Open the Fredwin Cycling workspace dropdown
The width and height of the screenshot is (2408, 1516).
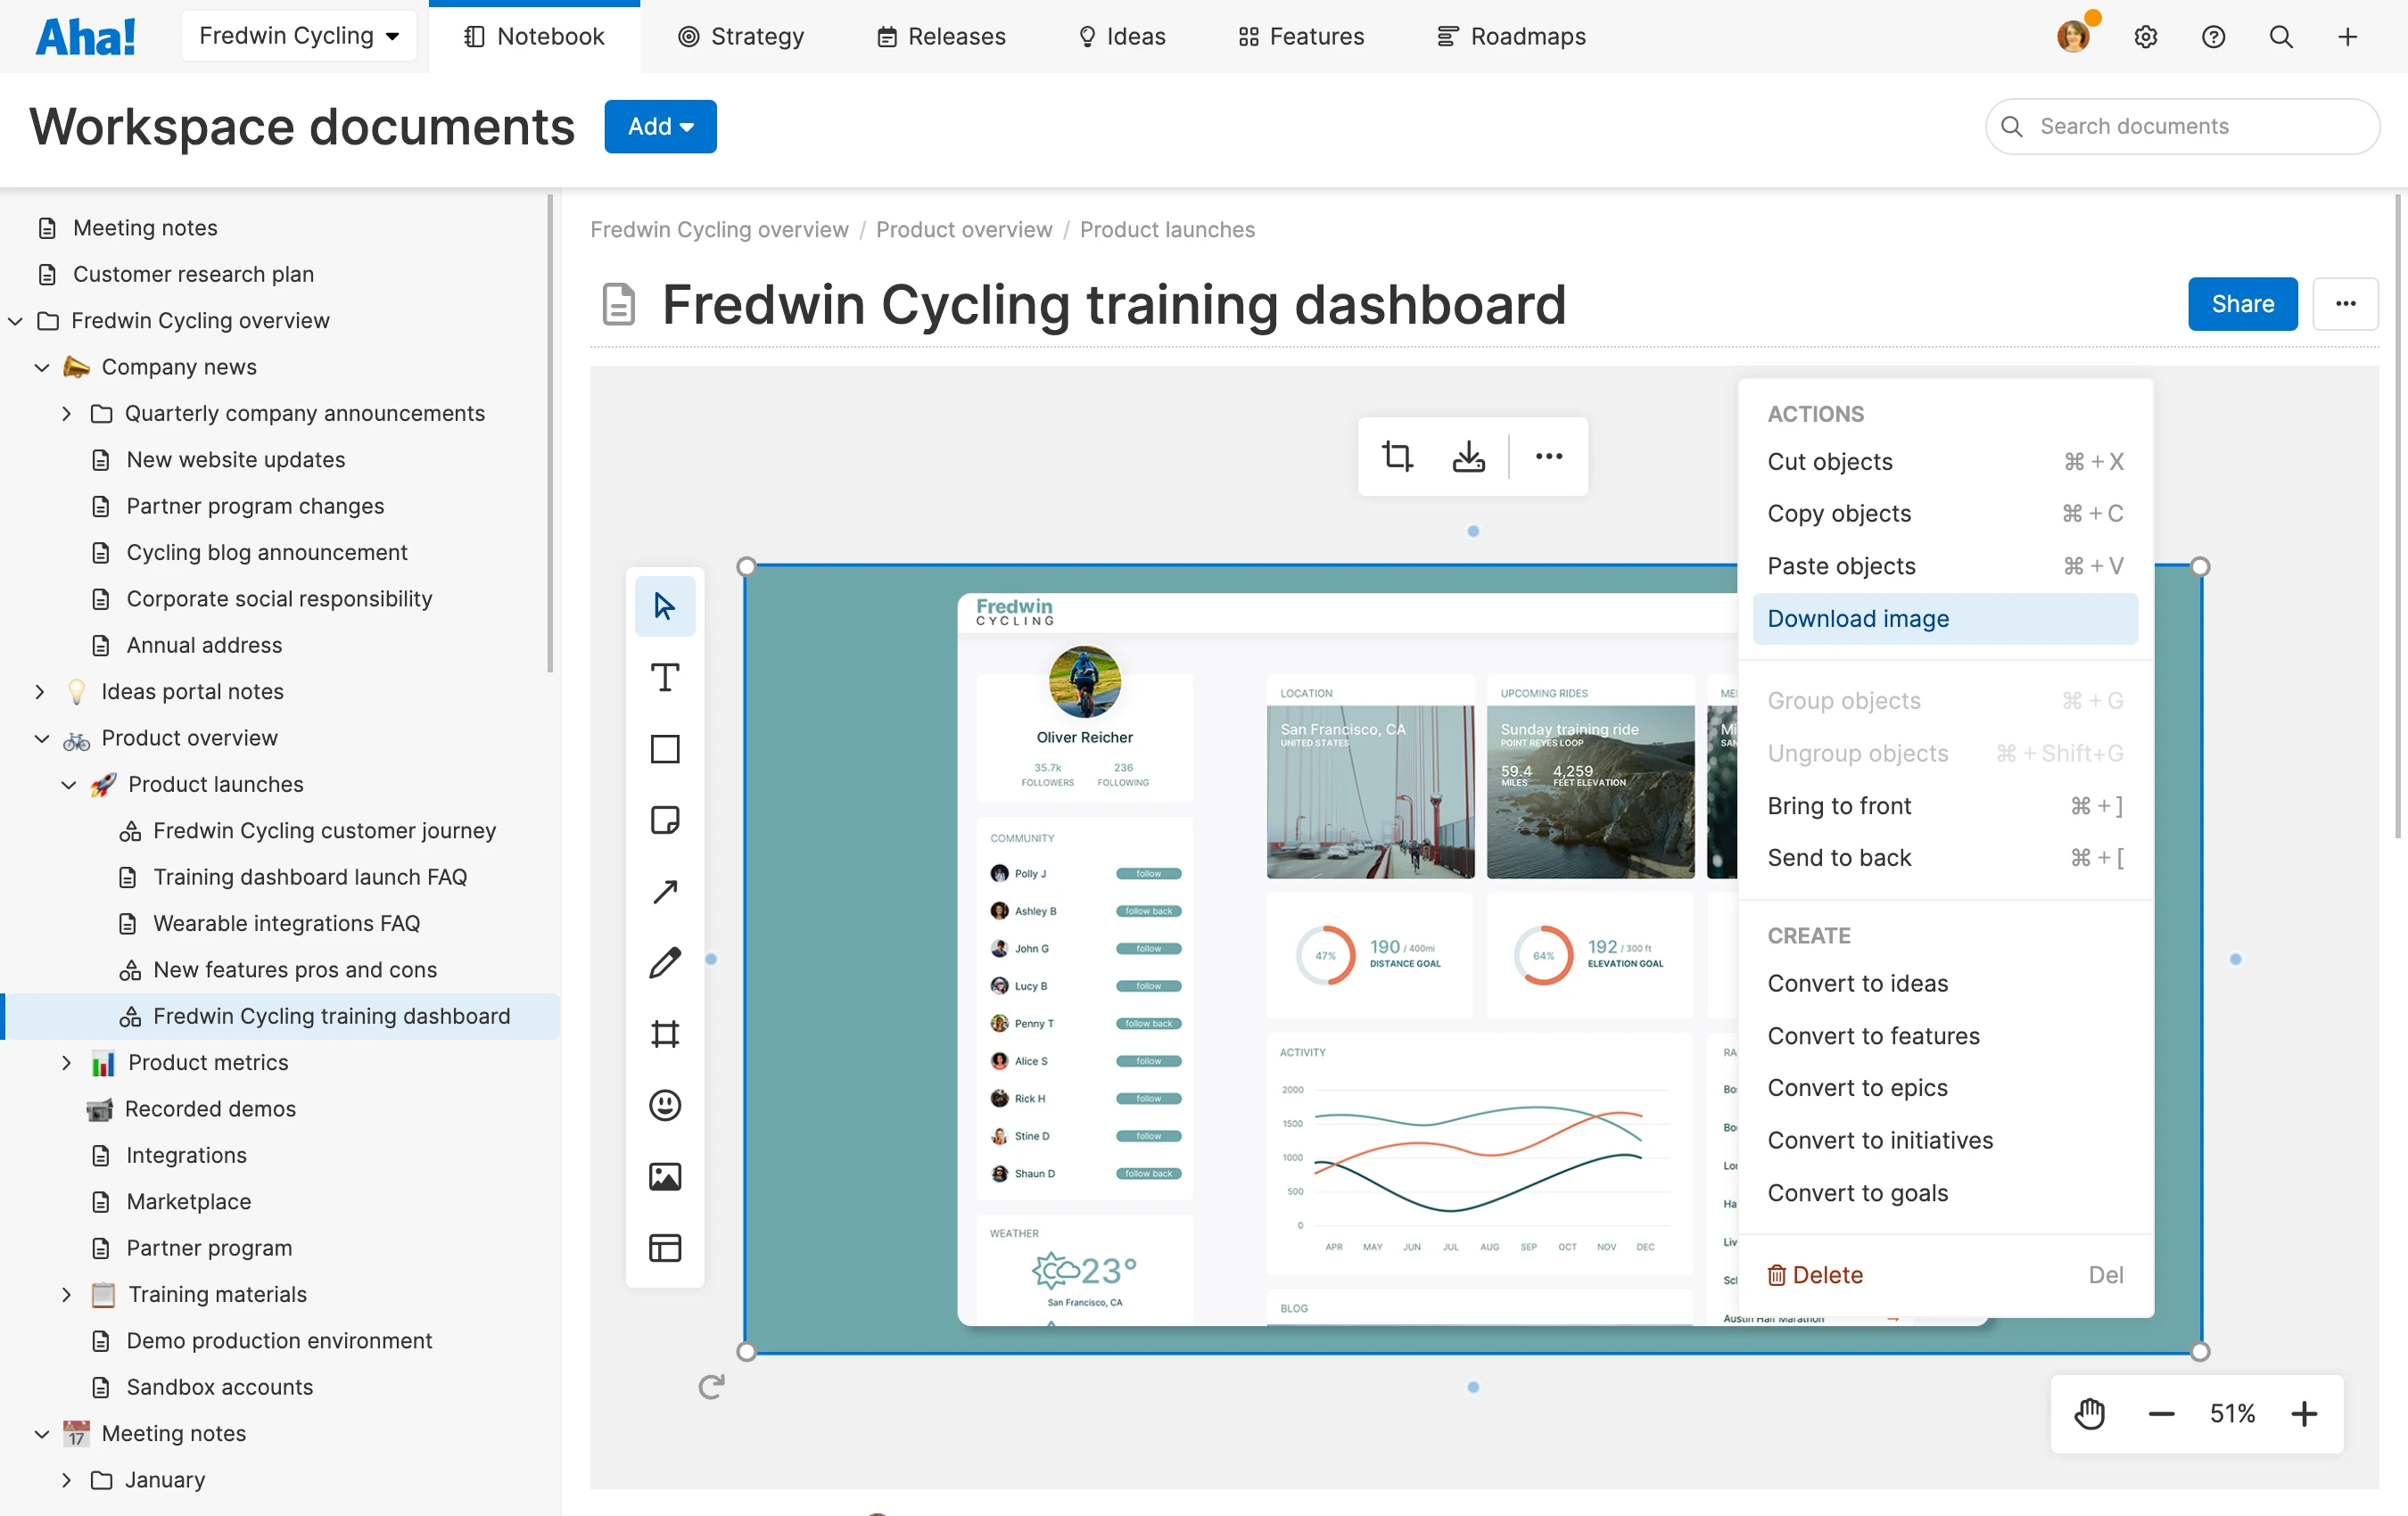[x=298, y=36]
